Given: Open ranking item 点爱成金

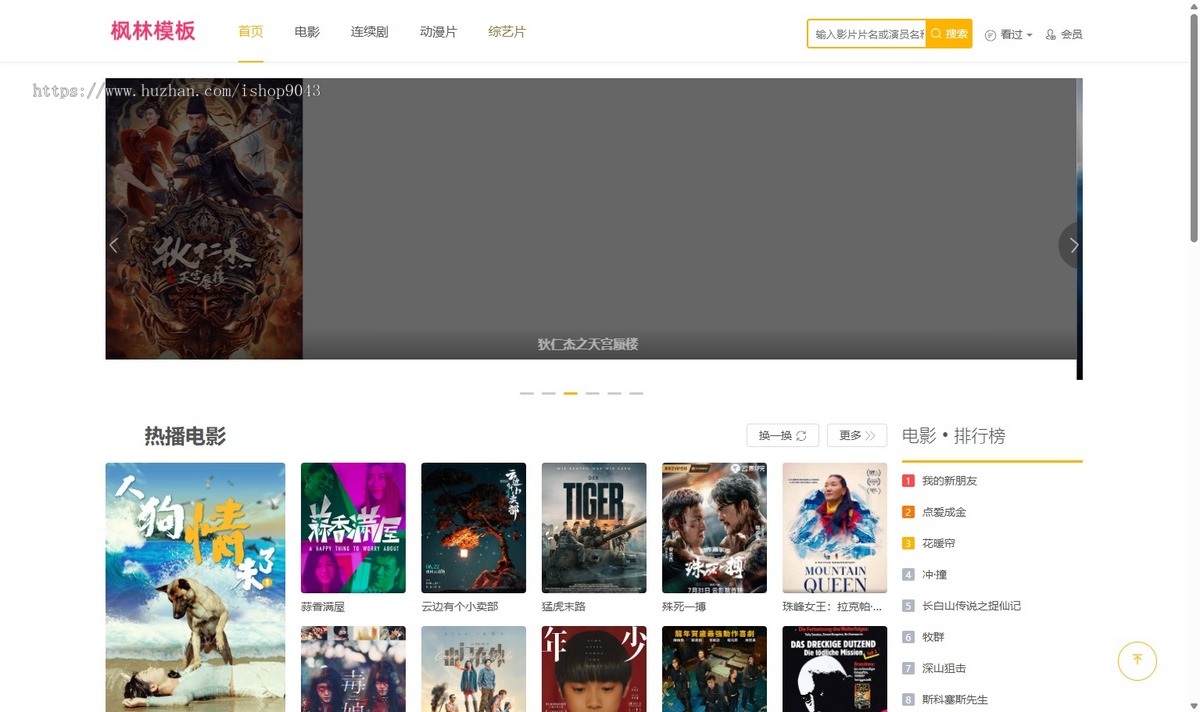Looking at the screenshot, I should click(x=944, y=512).
